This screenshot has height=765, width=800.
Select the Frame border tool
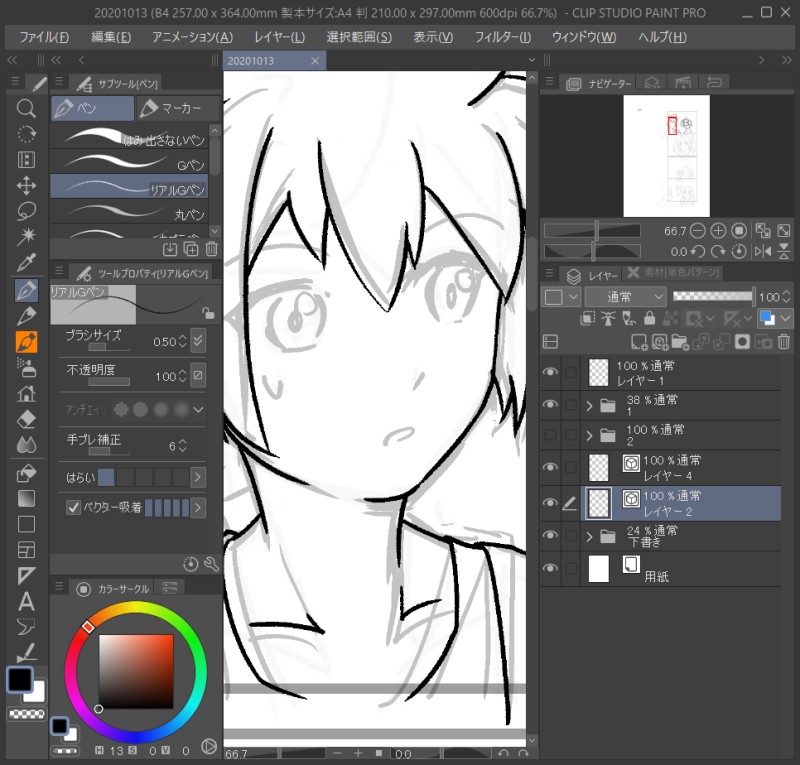tap(26, 550)
